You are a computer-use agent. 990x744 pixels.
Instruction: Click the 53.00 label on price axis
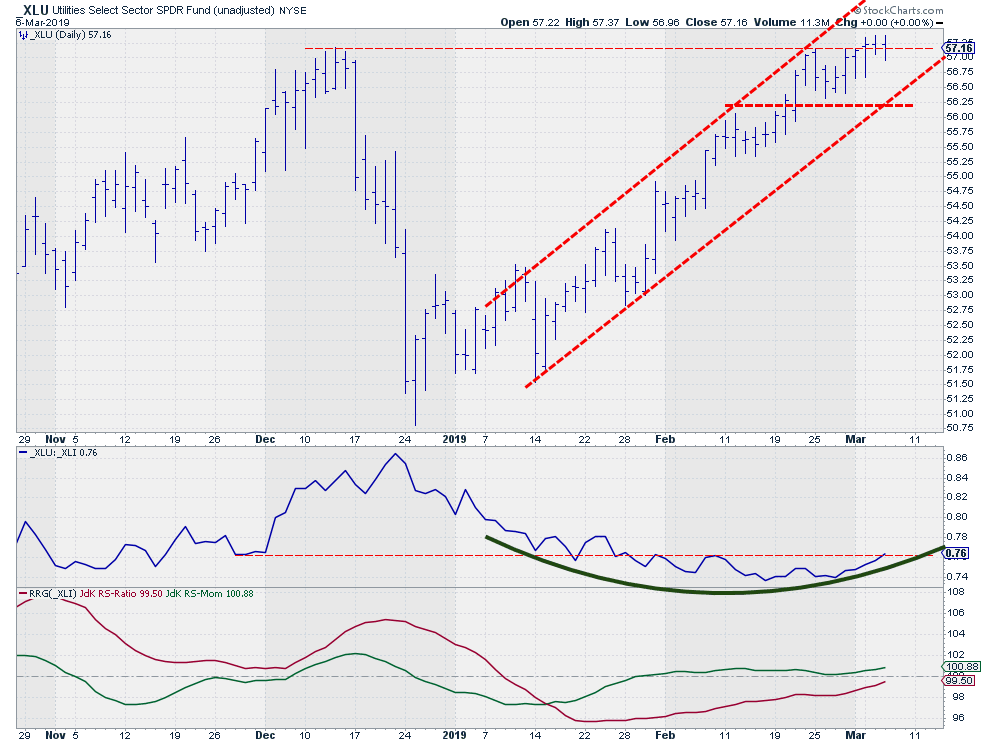point(959,295)
